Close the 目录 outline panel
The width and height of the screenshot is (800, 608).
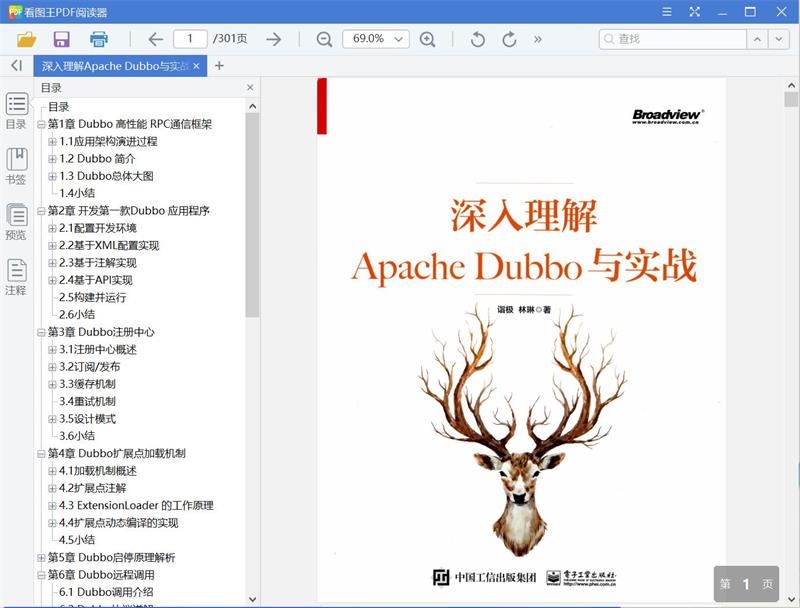250,87
